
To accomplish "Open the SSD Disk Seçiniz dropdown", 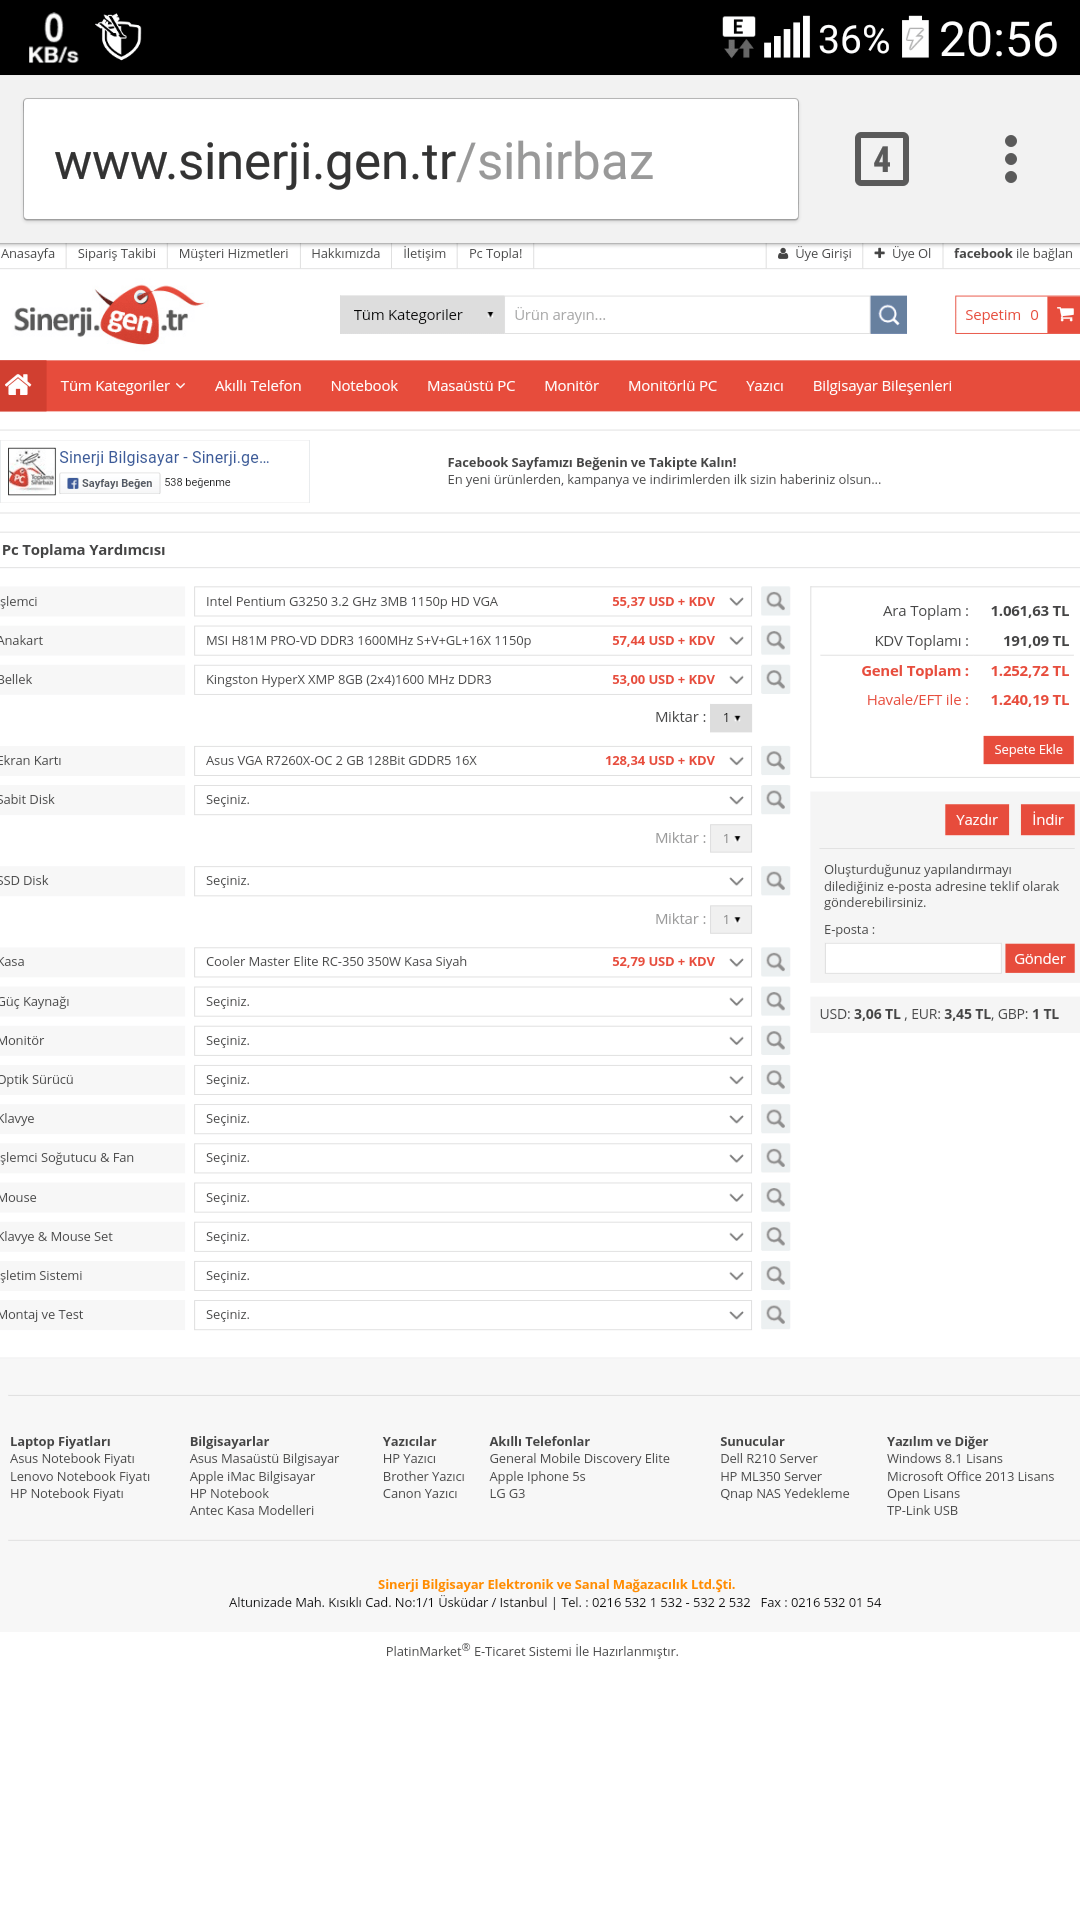I will click(473, 881).
